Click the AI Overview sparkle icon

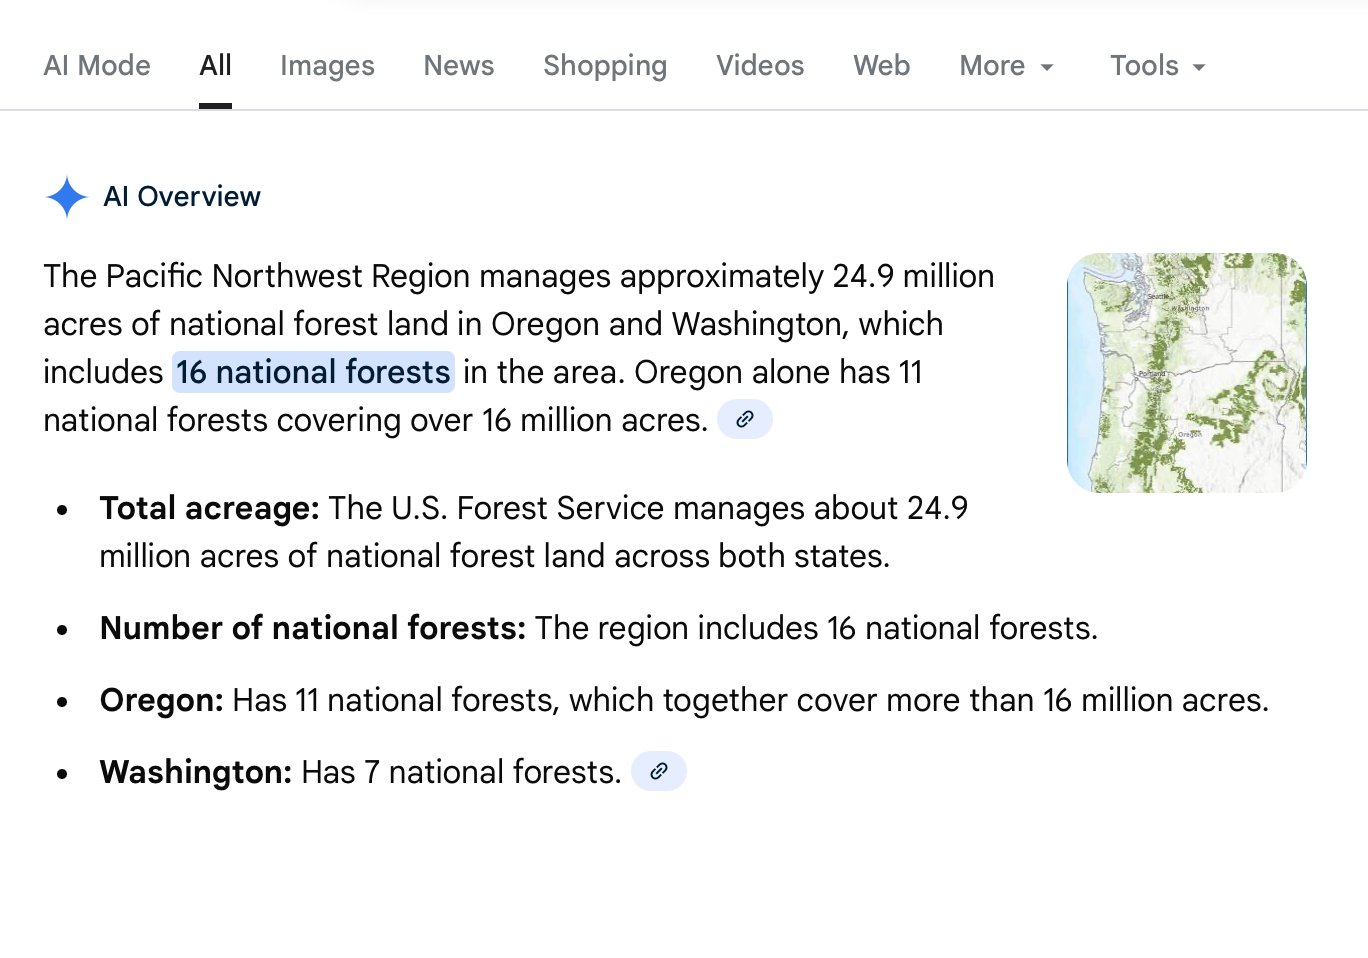(x=66, y=197)
